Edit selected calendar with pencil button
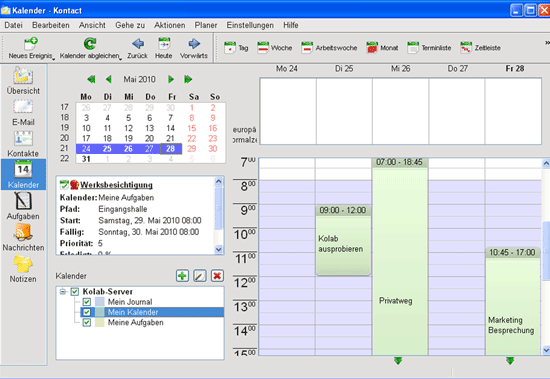 click(x=200, y=276)
